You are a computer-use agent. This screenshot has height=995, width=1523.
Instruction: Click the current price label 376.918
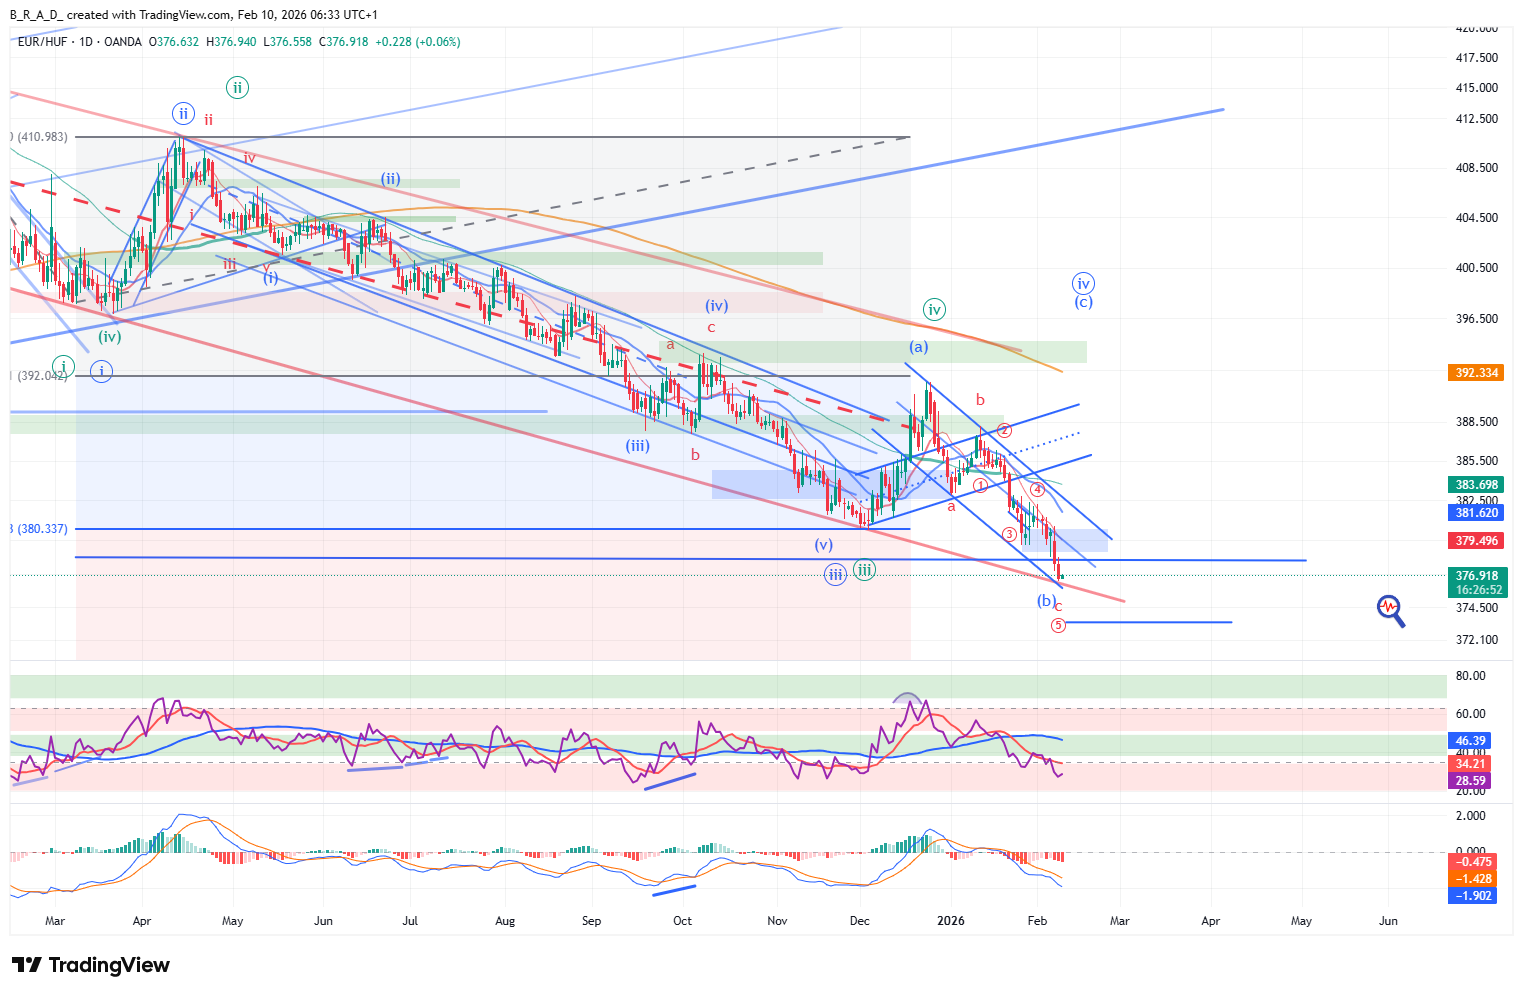(1476, 576)
